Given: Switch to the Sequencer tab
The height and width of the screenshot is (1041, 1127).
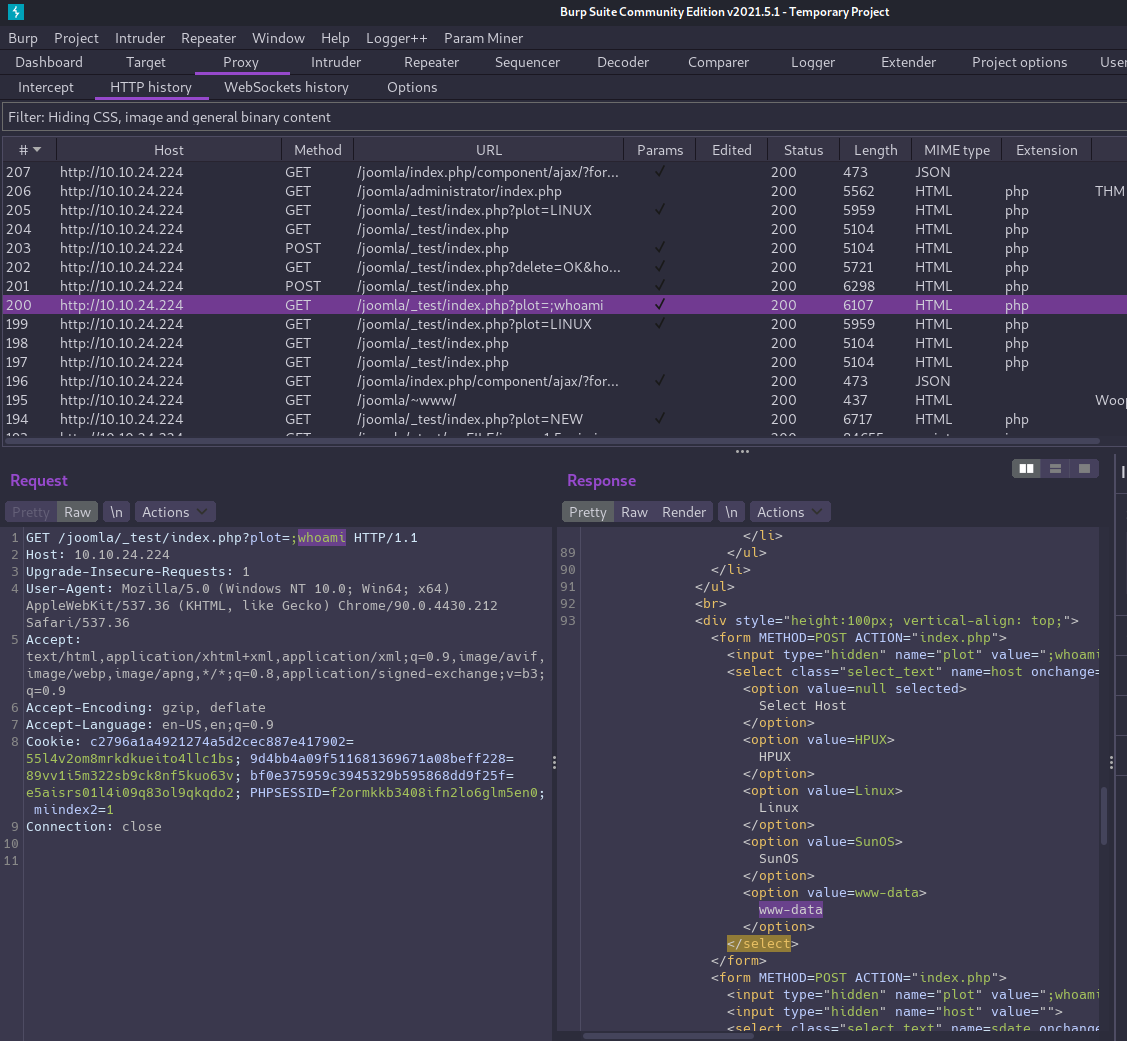Looking at the screenshot, I should pyautogui.click(x=527, y=63).
